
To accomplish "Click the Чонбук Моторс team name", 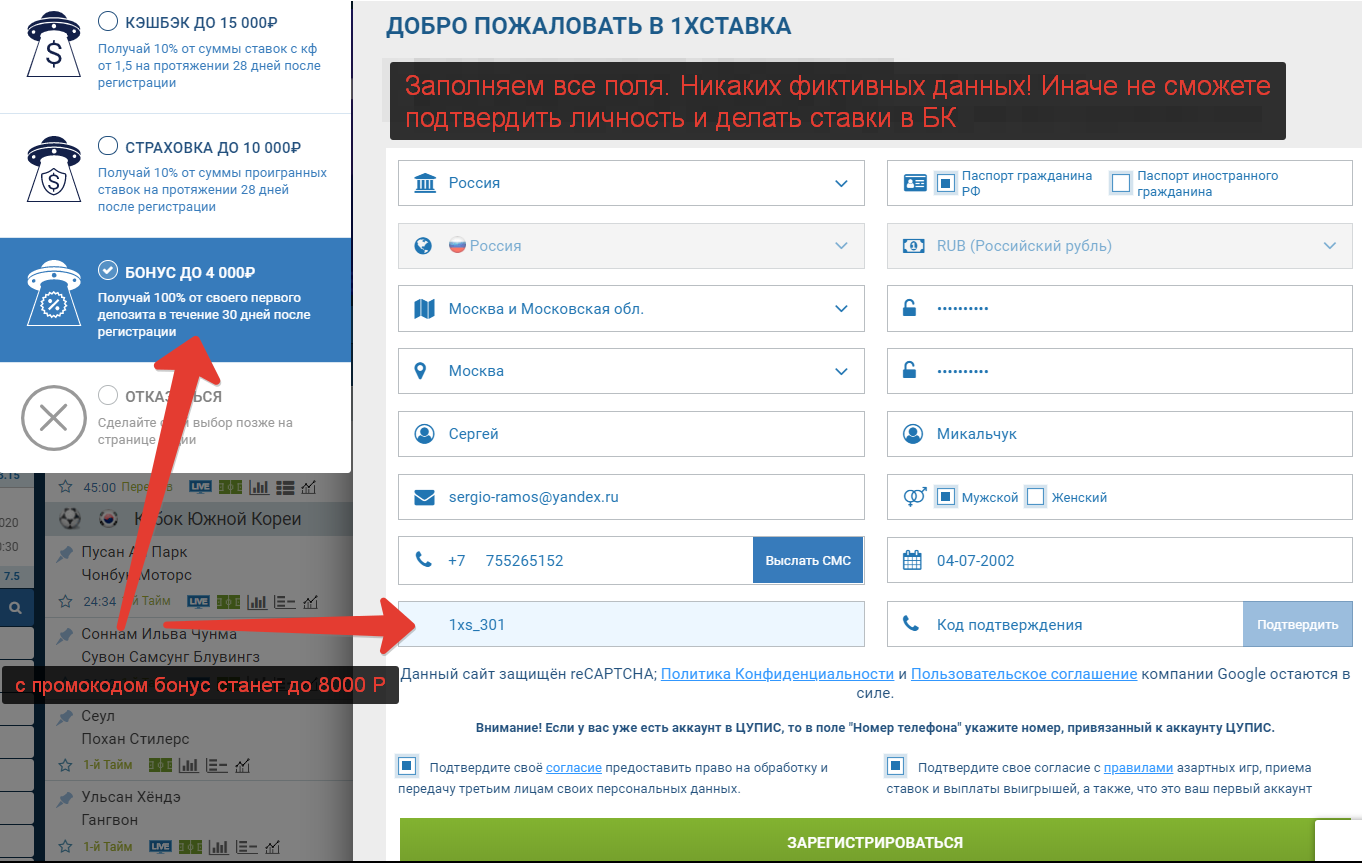I will (x=136, y=575).
